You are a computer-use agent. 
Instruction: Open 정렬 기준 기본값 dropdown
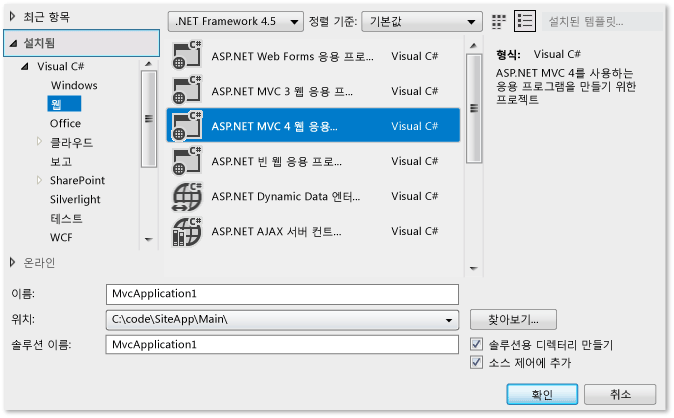[x=422, y=22]
